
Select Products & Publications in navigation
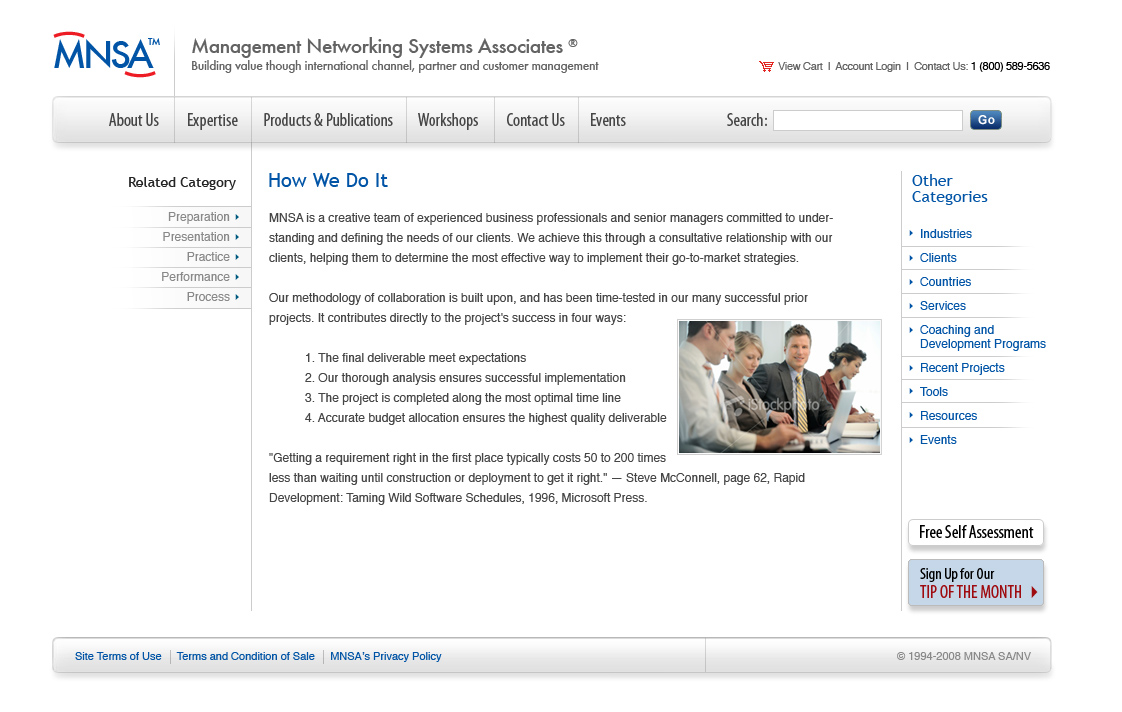[328, 120]
